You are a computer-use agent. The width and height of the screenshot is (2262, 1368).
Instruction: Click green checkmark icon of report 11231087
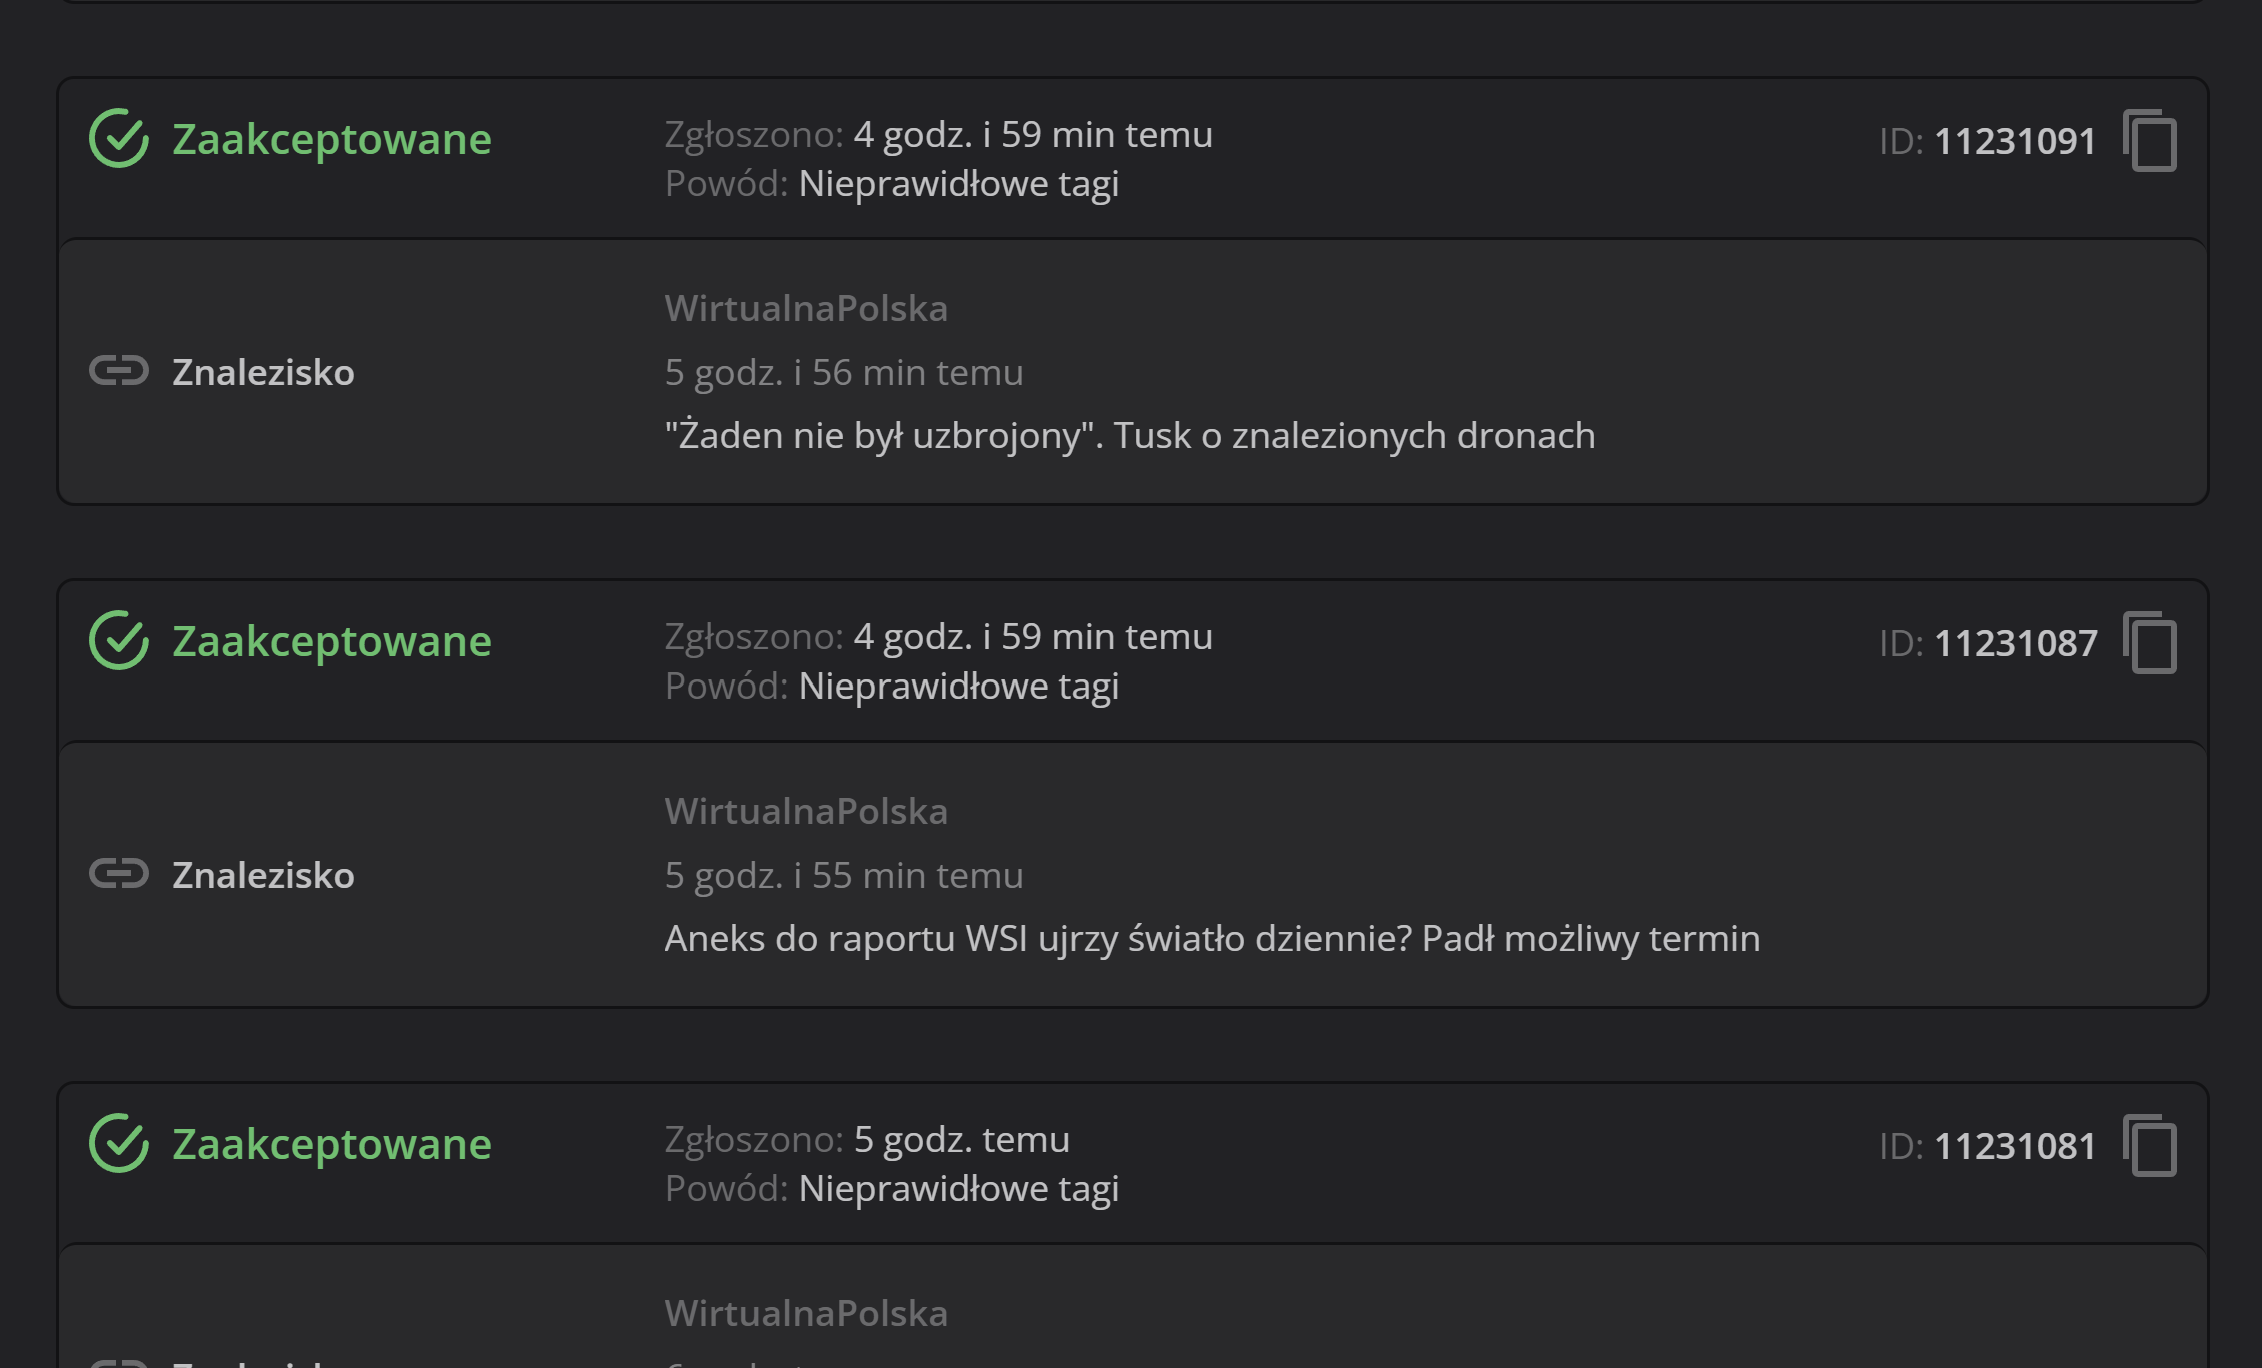pyautogui.click(x=119, y=640)
